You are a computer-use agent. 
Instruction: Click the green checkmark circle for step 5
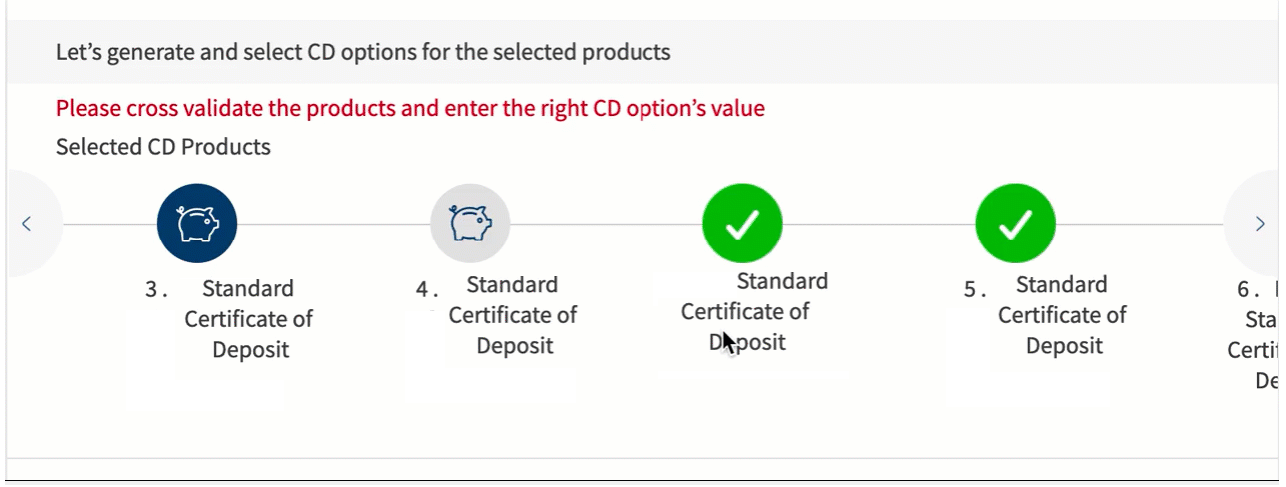click(1016, 223)
